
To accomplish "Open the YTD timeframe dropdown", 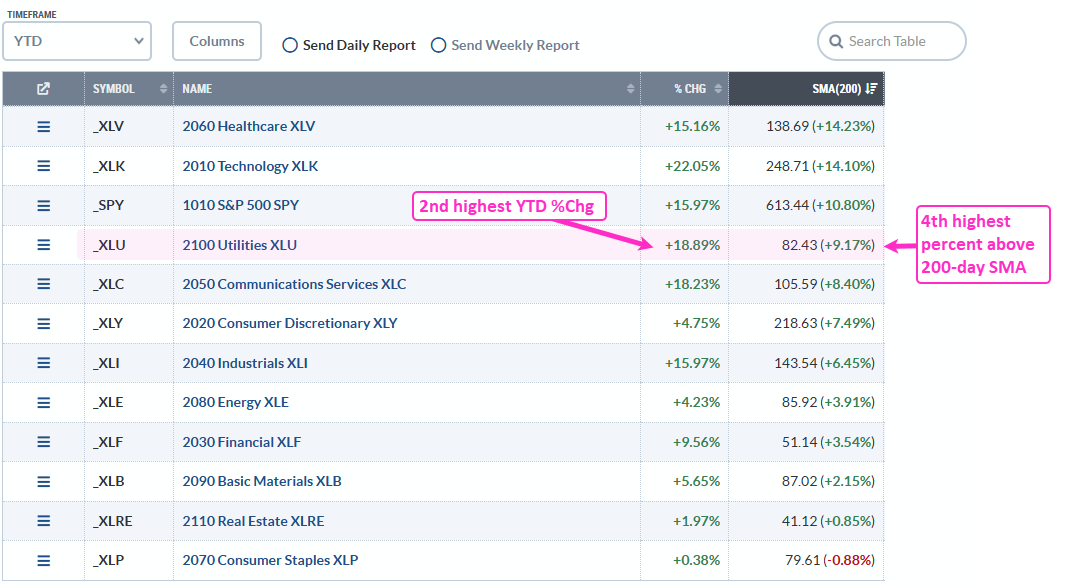I will pyautogui.click(x=77, y=42).
